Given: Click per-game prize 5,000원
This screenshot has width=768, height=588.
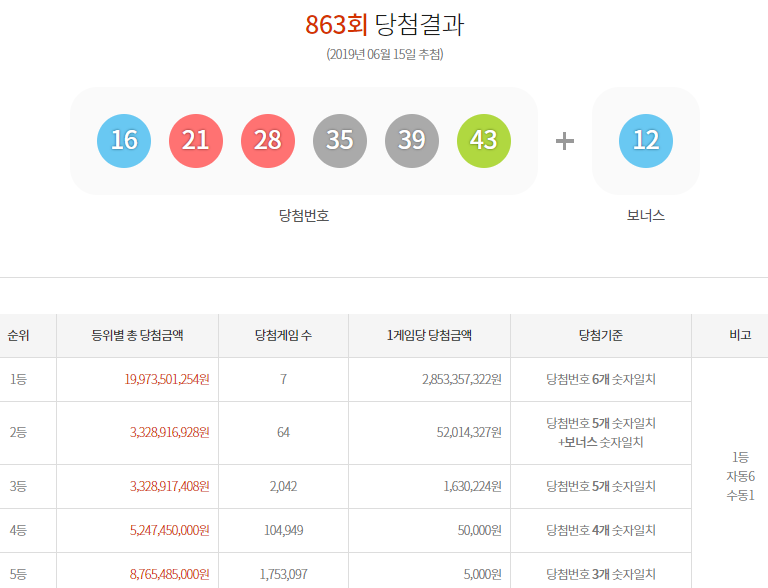Looking at the screenshot, I should pyautogui.click(x=483, y=574).
